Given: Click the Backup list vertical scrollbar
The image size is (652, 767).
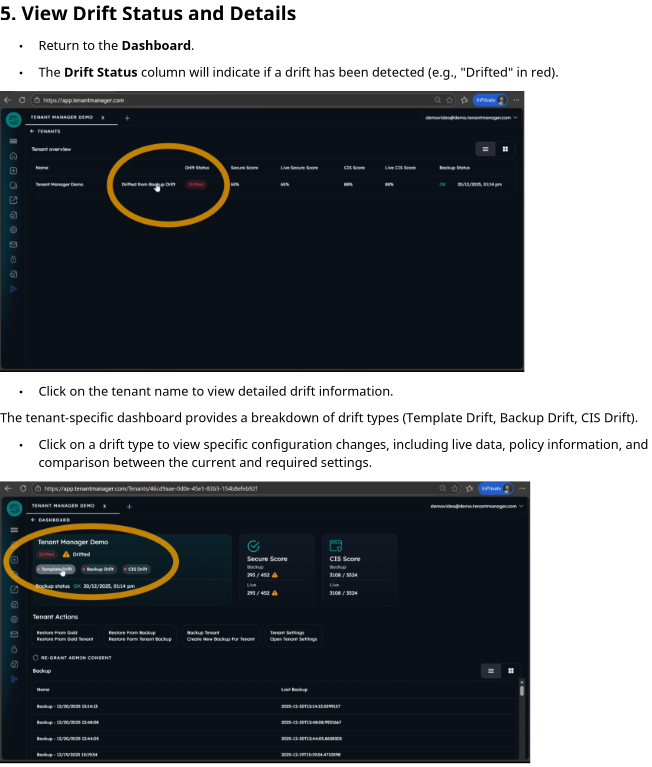Looking at the screenshot, I should pos(521,690).
